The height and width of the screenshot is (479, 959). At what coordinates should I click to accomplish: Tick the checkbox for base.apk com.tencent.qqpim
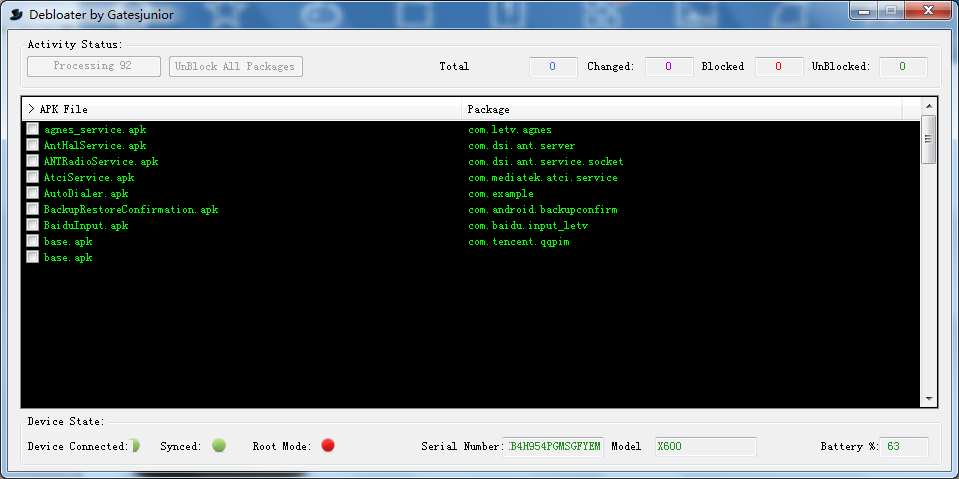pos(32,242)
